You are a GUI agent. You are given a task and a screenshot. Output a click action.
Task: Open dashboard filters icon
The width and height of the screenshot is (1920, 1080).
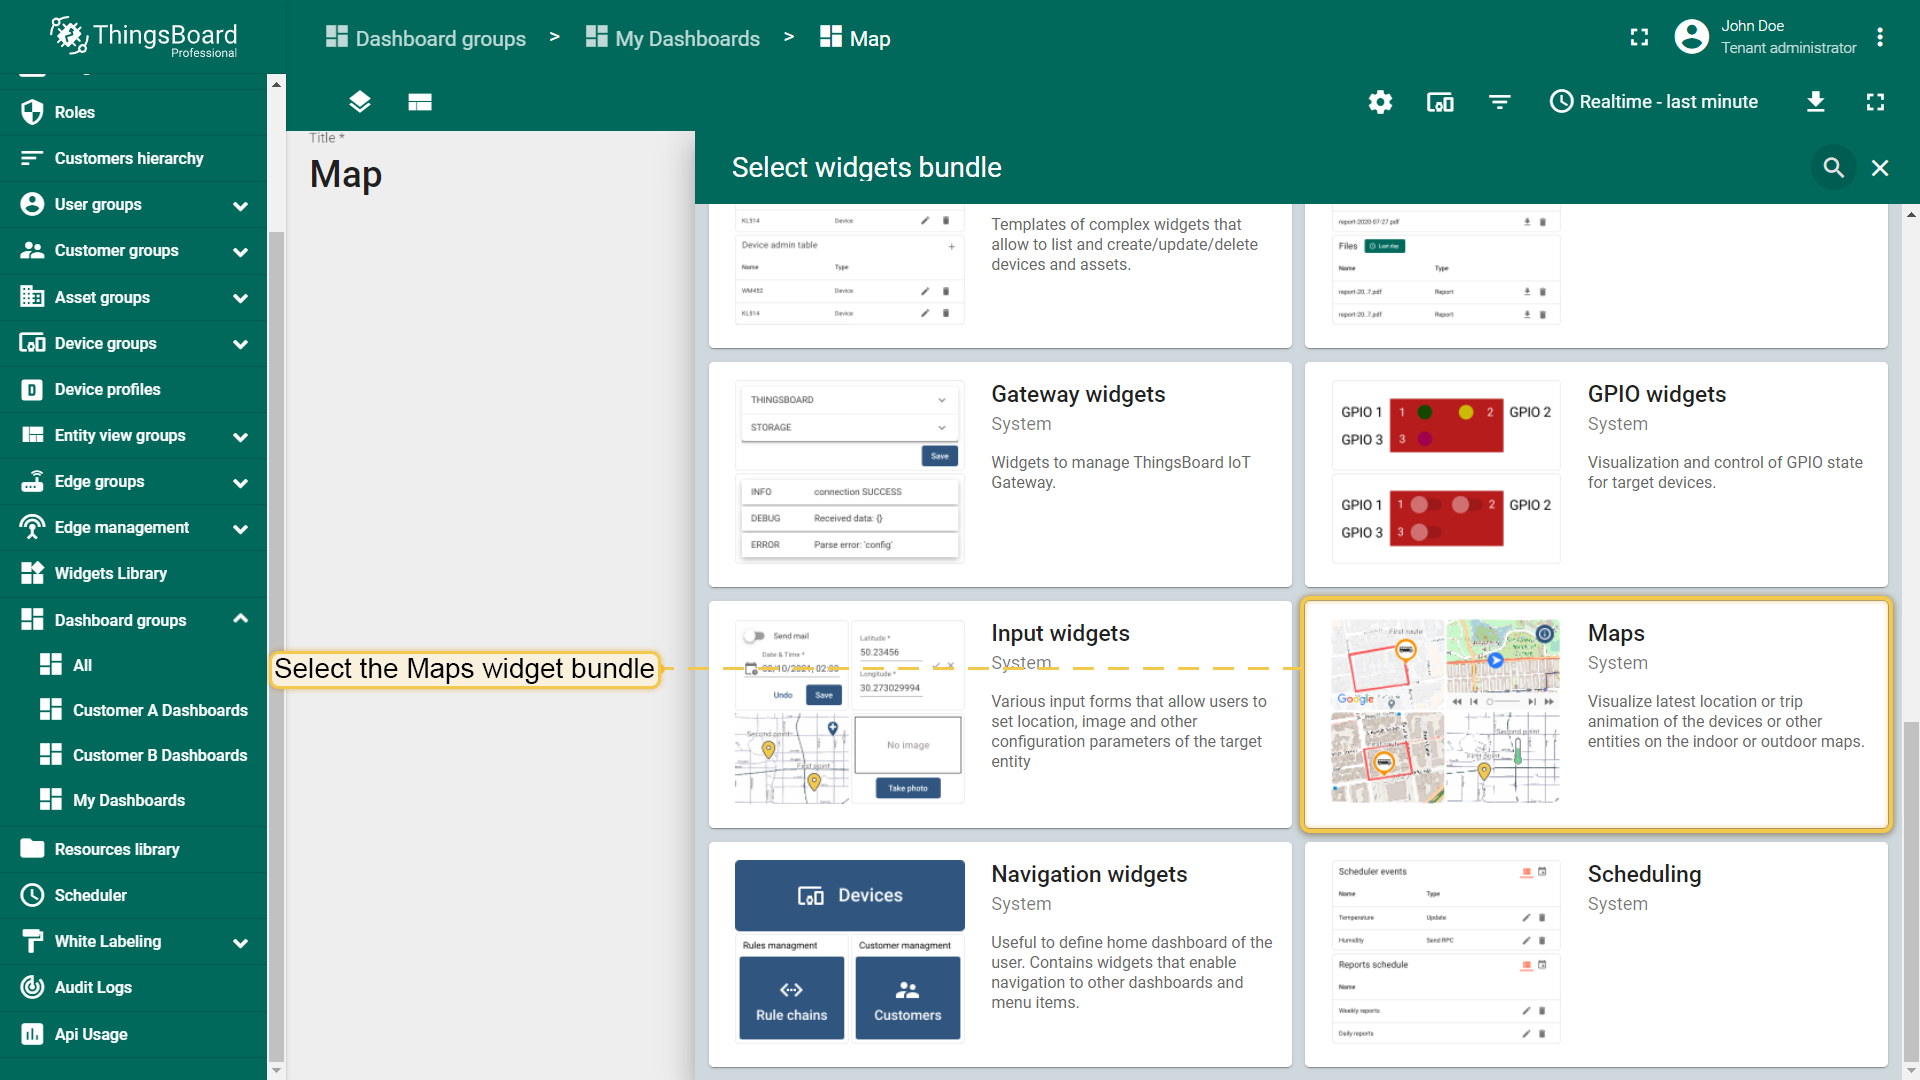(1499, 101)
